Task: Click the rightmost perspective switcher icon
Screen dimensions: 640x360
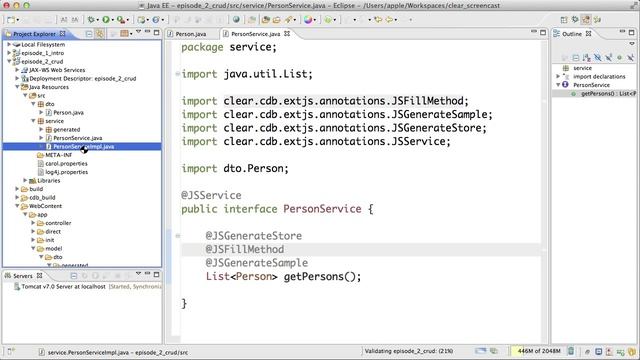Action: (x=598, y=20)
